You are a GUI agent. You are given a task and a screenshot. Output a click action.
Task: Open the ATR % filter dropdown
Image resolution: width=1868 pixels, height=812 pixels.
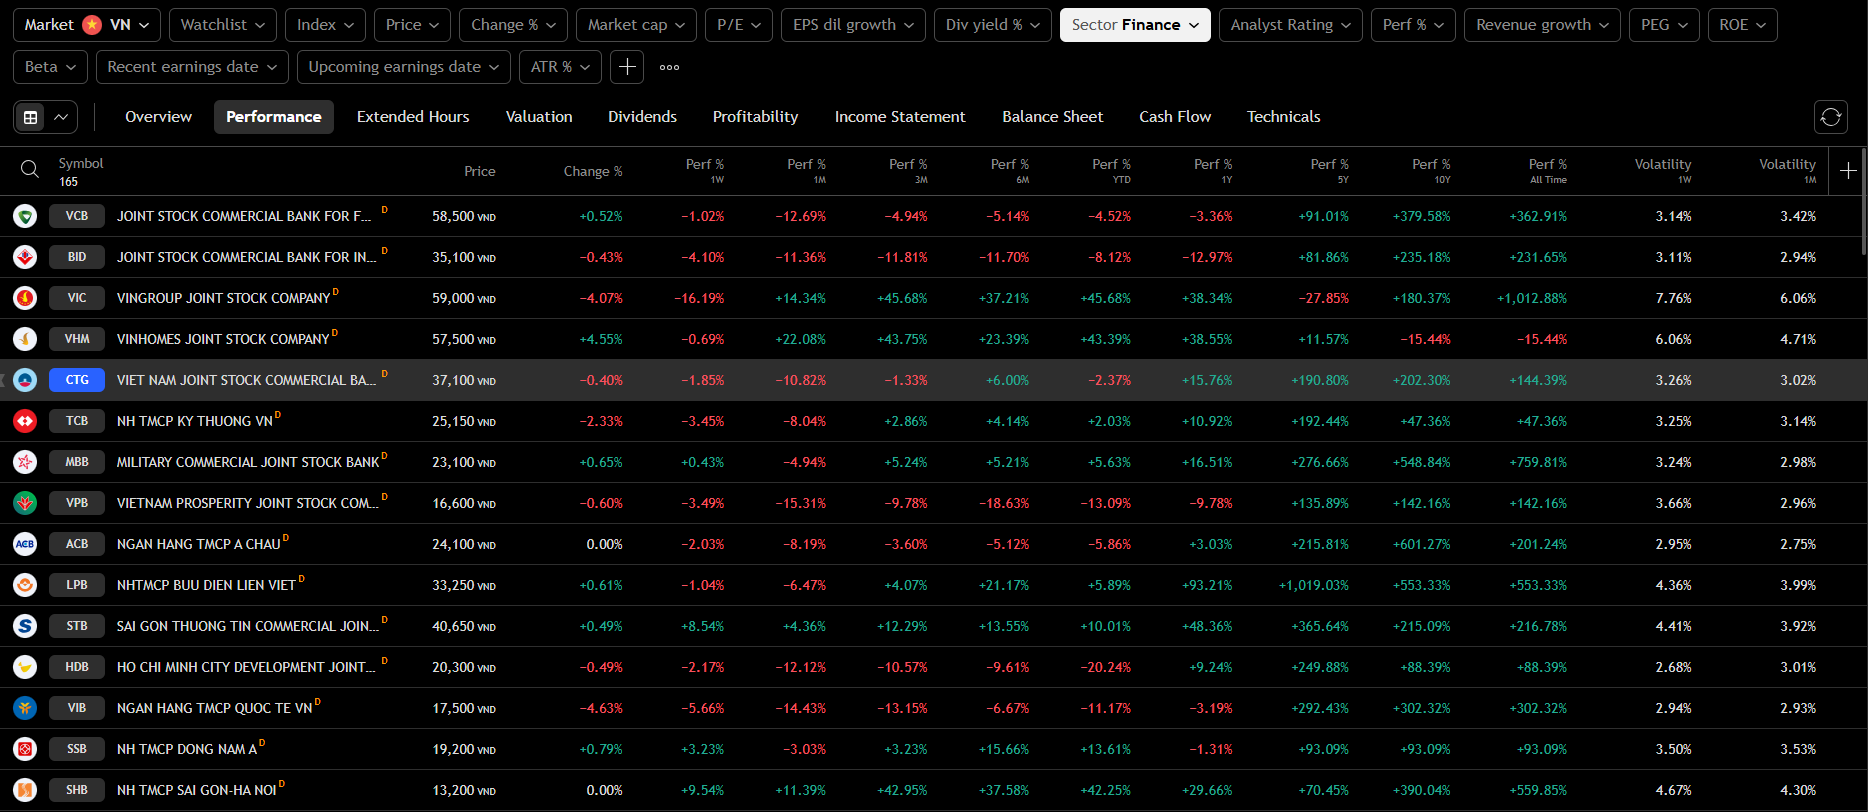[560, 67]
